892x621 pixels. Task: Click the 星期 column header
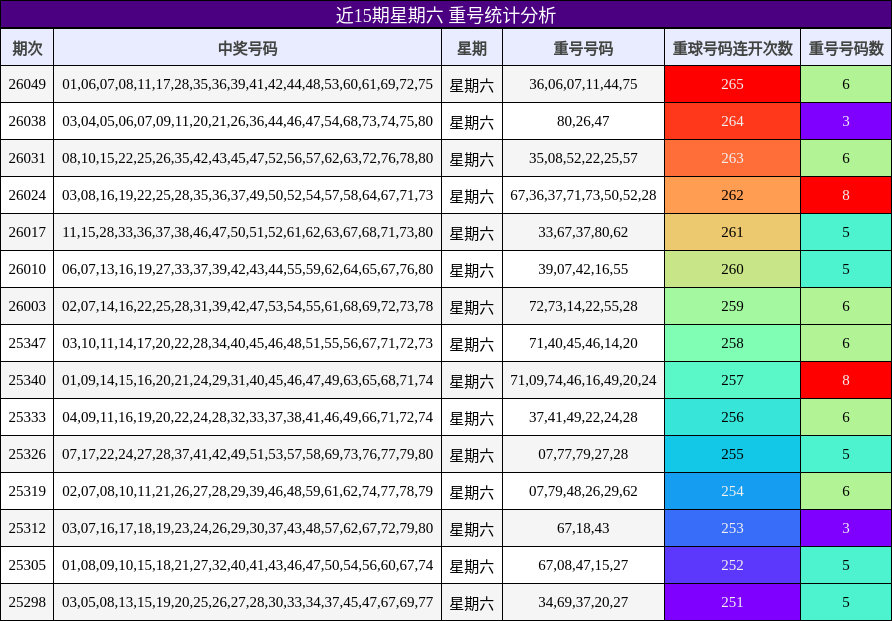[471, 47]
